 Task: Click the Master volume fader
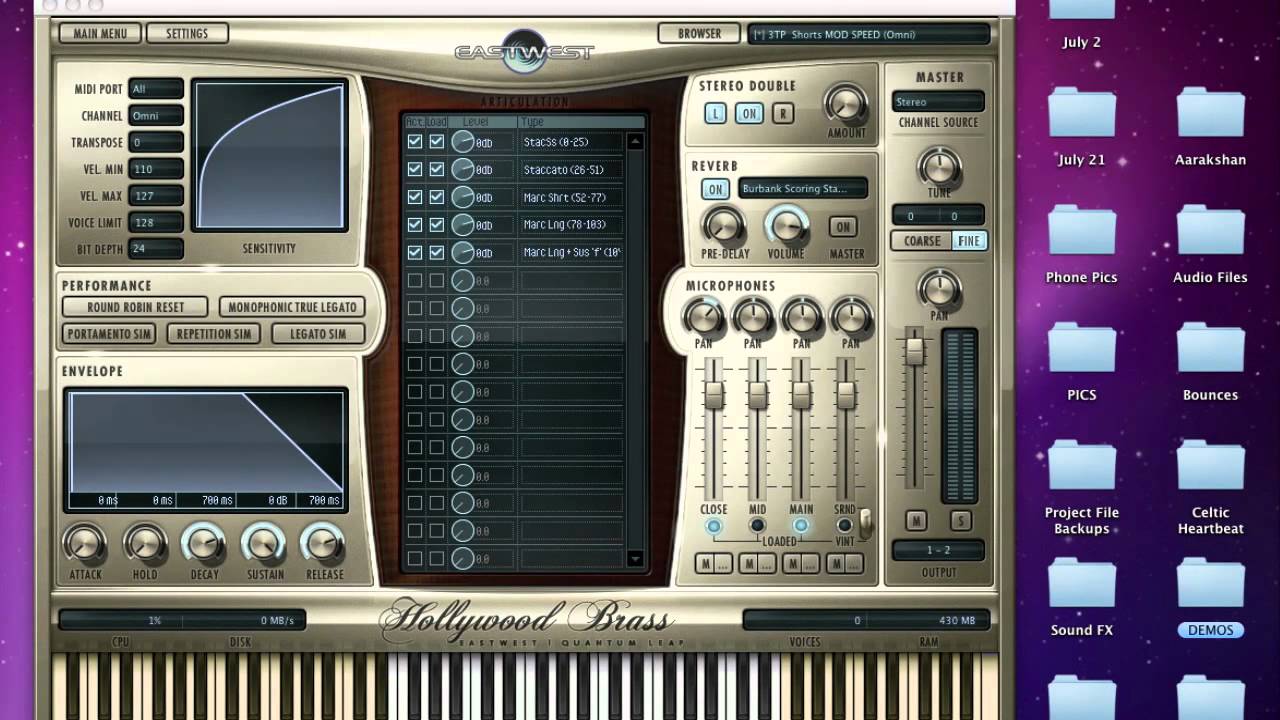tap(913, 350)
